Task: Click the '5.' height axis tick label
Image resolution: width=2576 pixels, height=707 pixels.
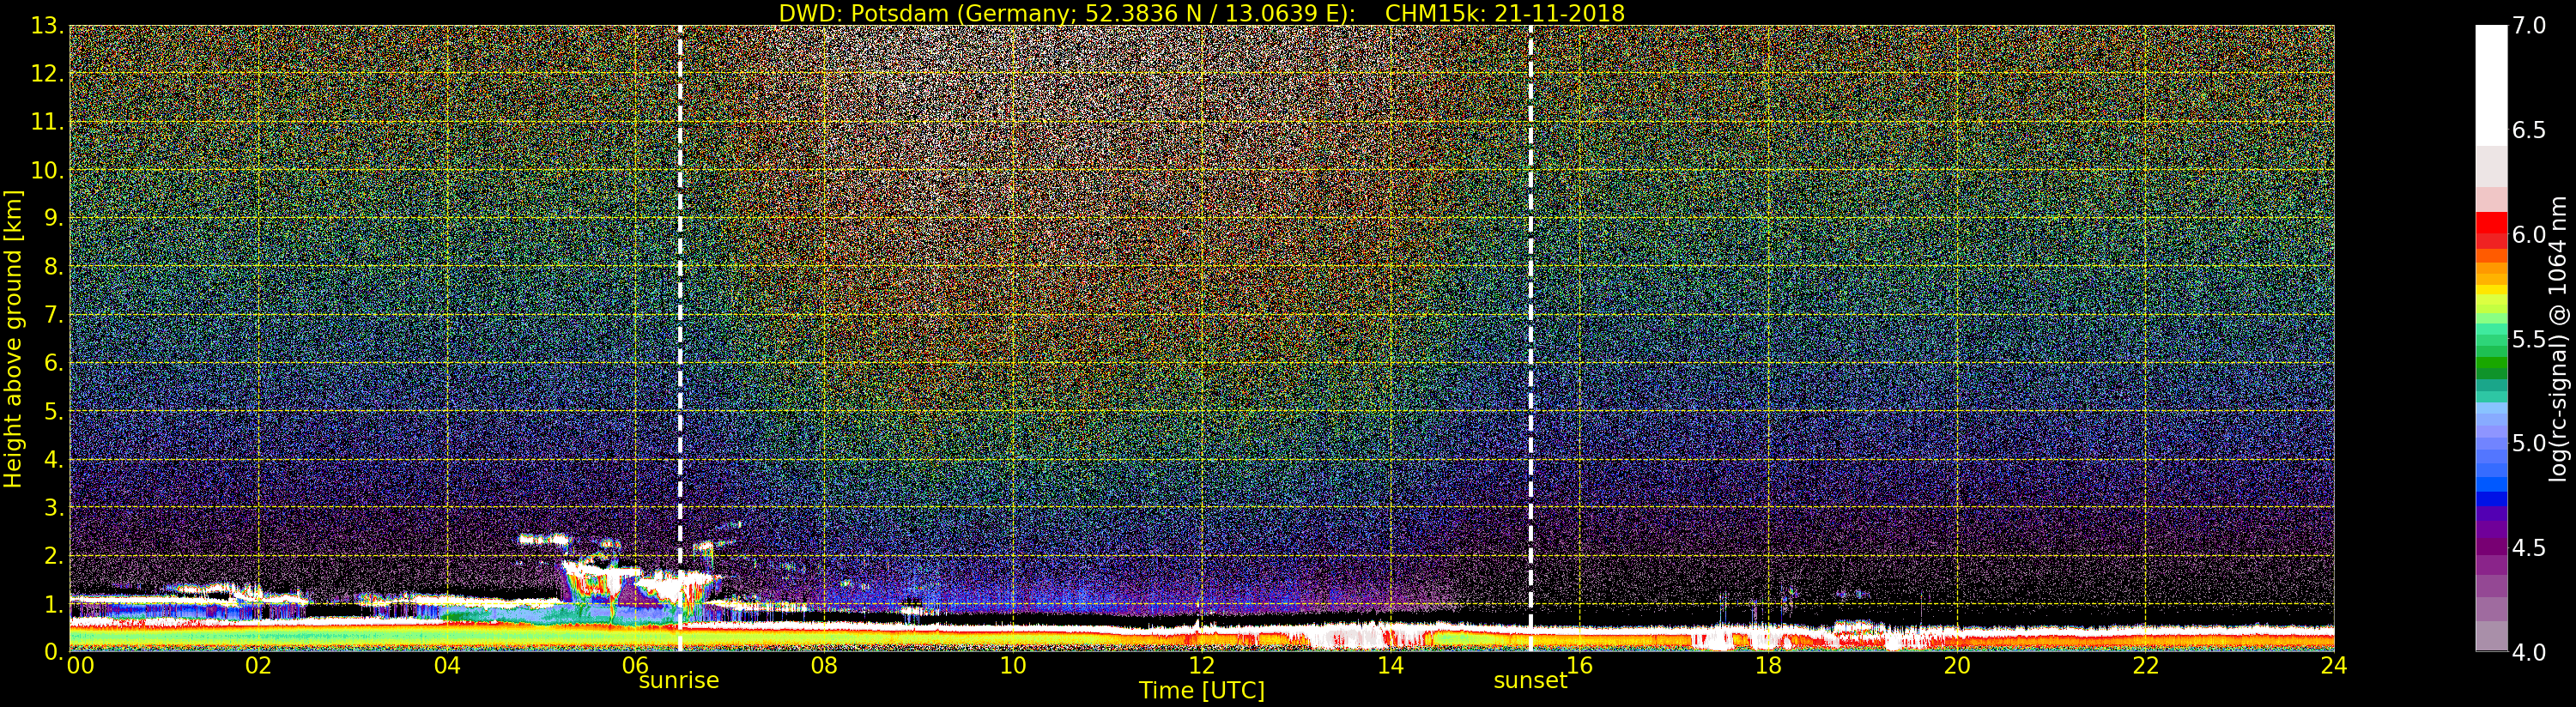Action: click(54, 411)
